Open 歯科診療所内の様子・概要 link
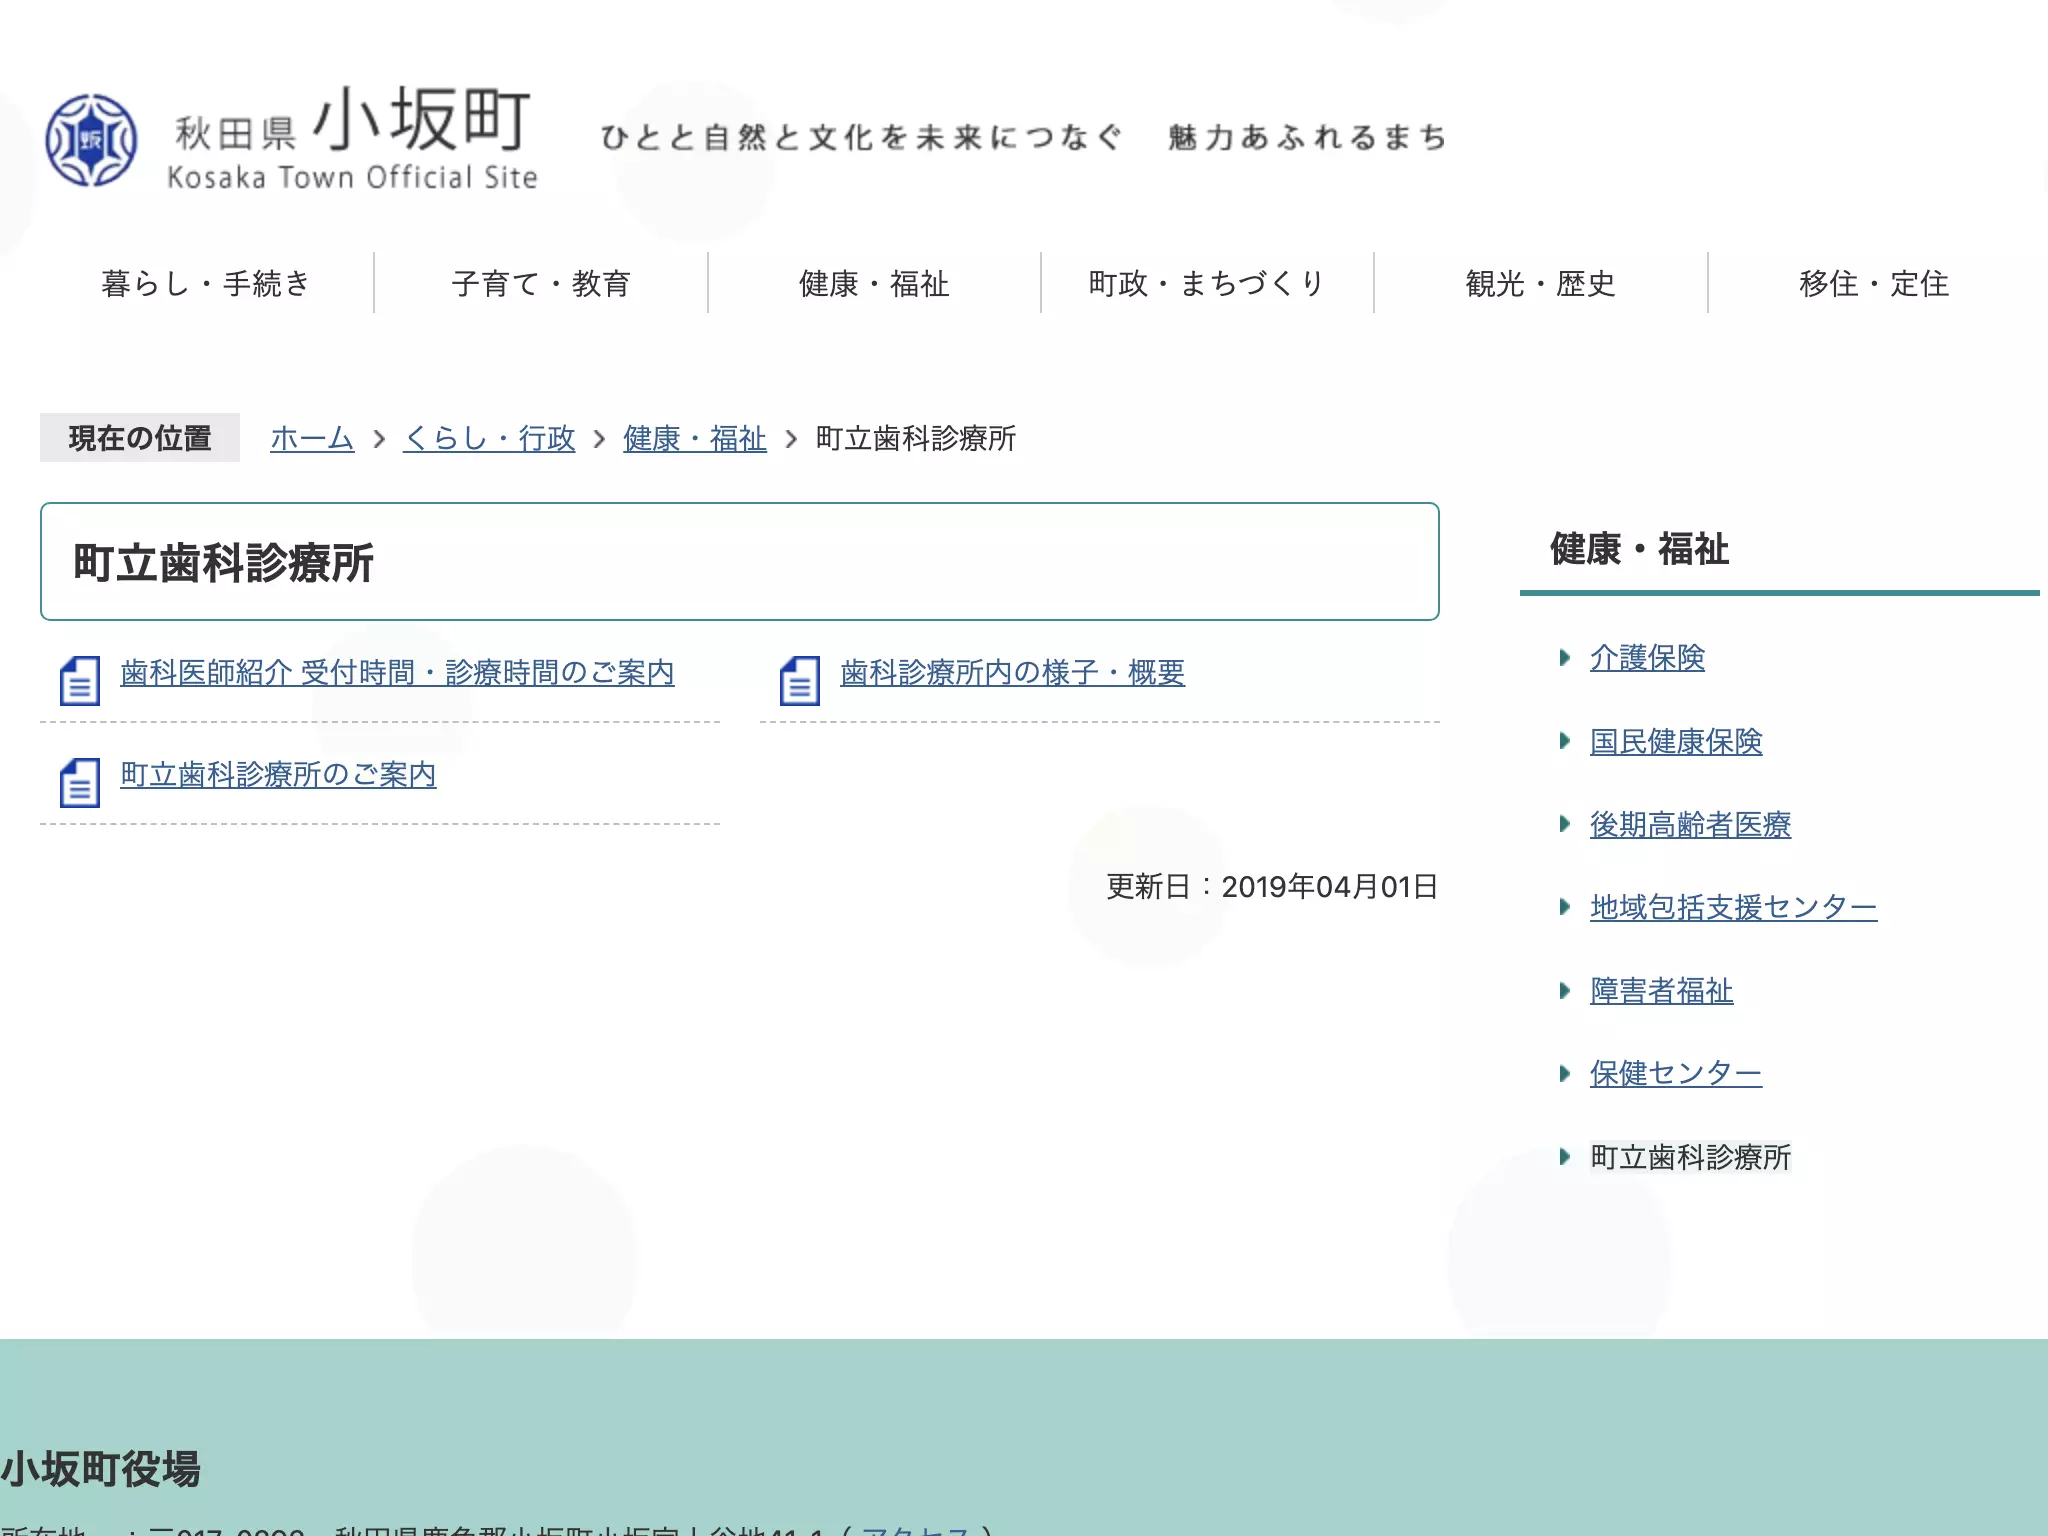 pos(1012,672)
